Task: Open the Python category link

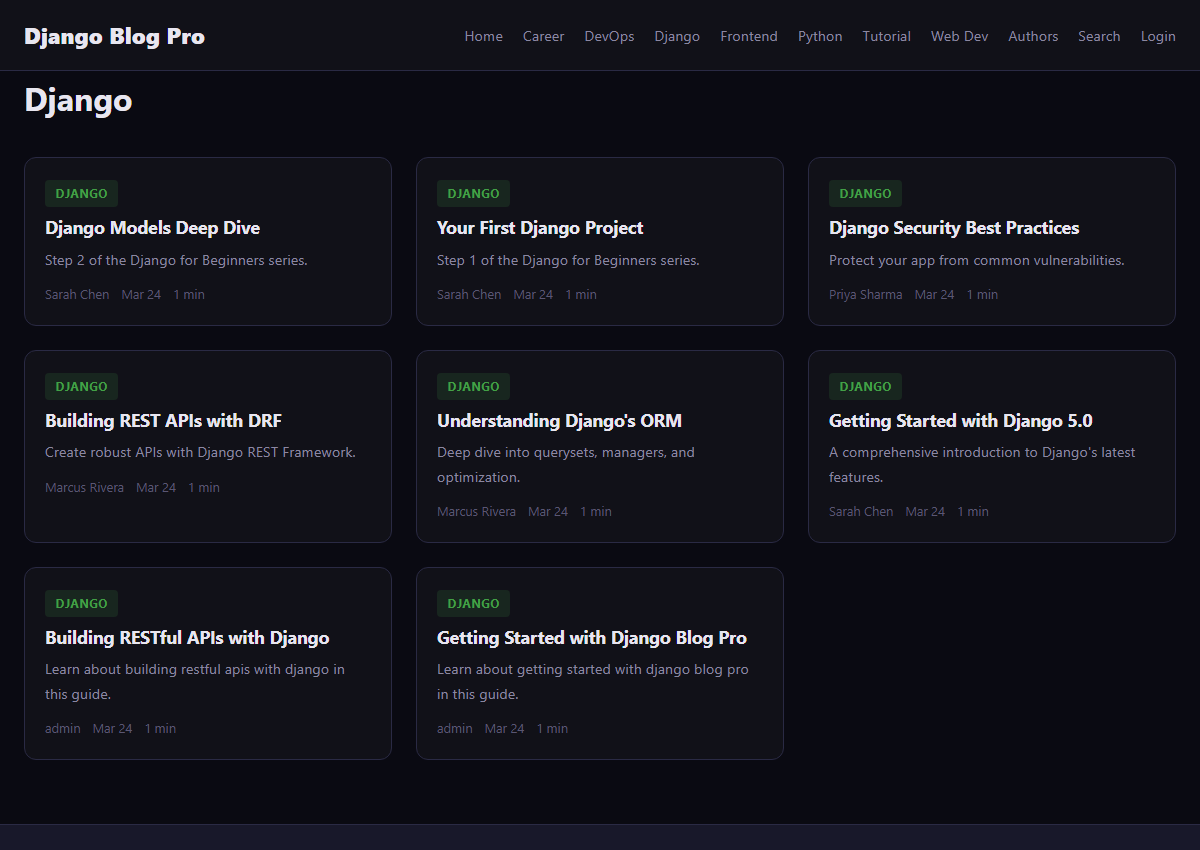Action: pos(819,36)
